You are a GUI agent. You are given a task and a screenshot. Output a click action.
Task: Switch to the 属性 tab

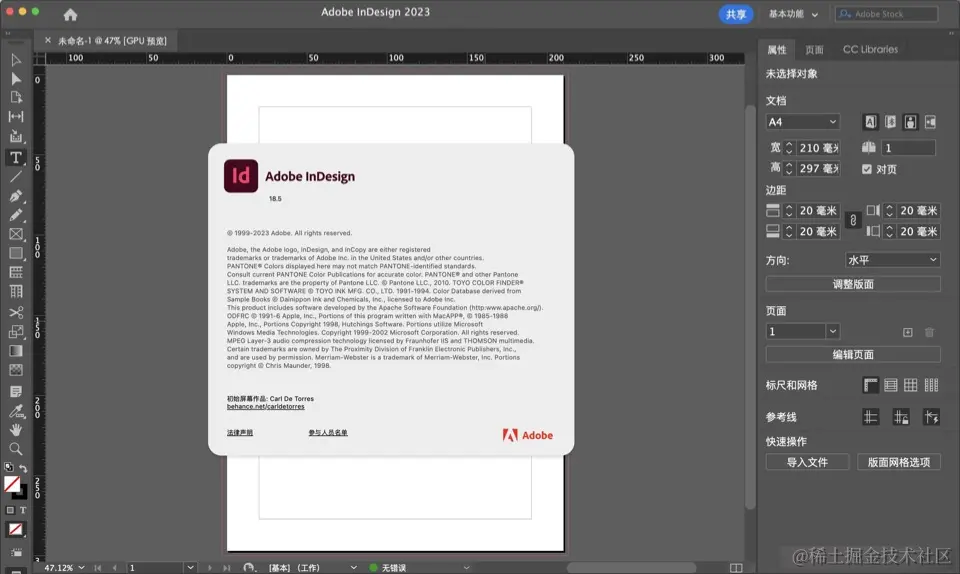tap(777, 50)
